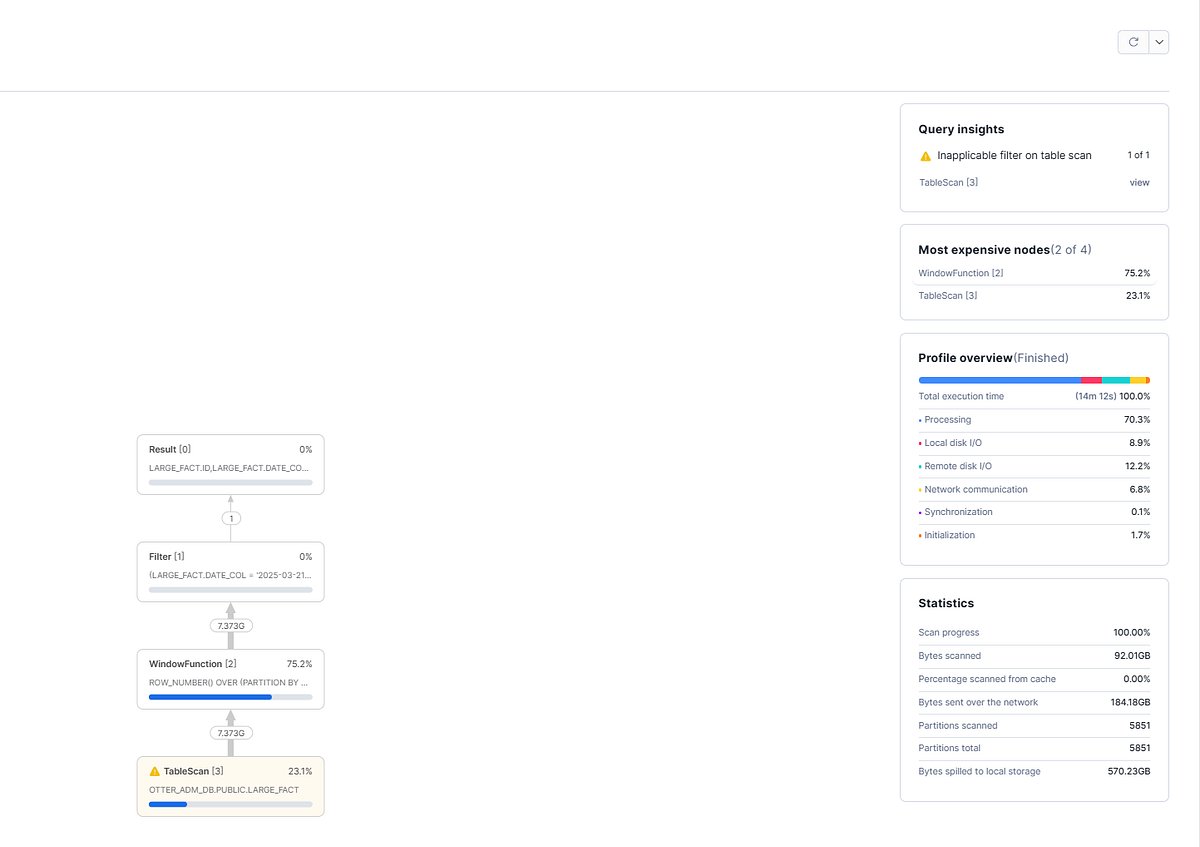Click the Total execution time color bar
This screenshot has width=1200, height=847.
(1034, 380)
